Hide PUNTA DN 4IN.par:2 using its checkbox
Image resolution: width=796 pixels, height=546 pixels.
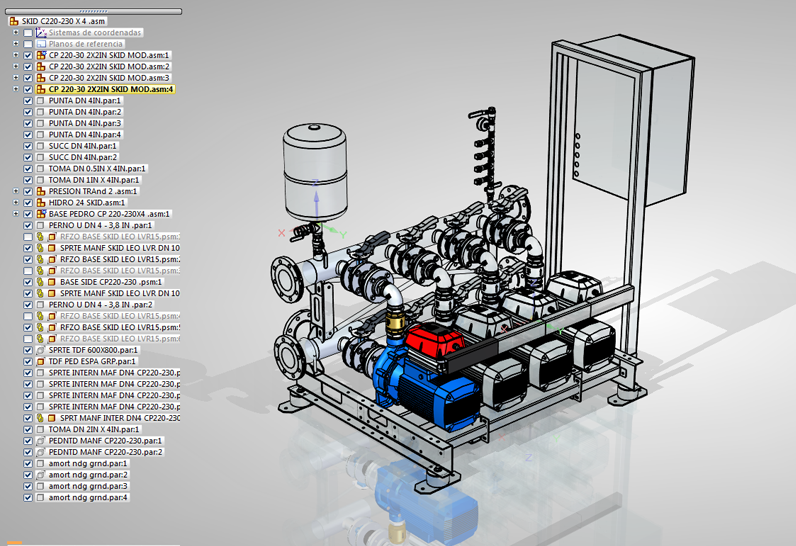point(28,112)
